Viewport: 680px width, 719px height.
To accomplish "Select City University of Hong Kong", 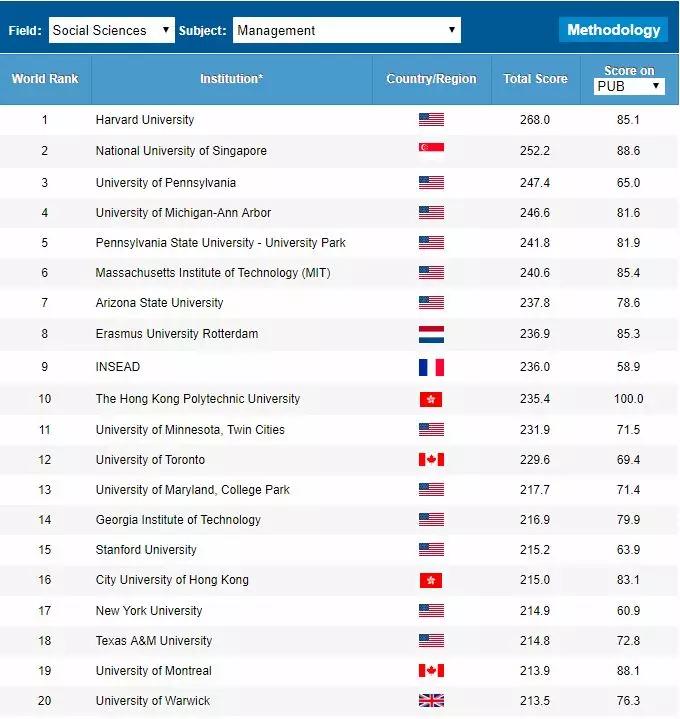I will (172, 580).
